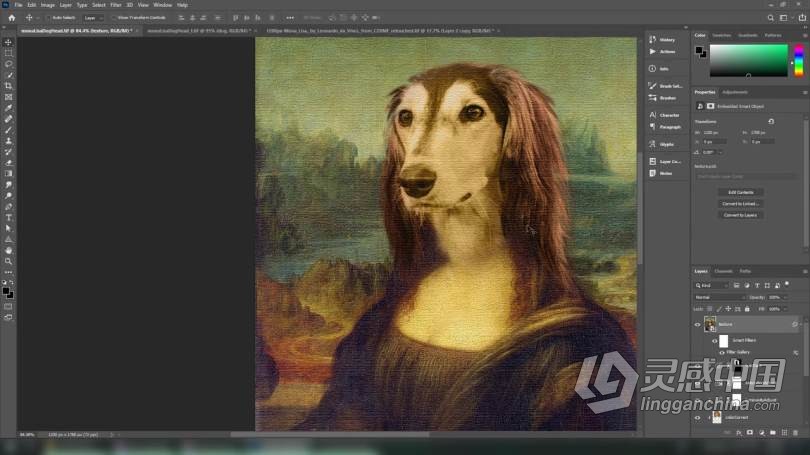The height and width of the screenshot is (455, 810).
Task: Toggle Show Transform Controls checkbox
Action: pyautogui.click(x=114, y=18)
